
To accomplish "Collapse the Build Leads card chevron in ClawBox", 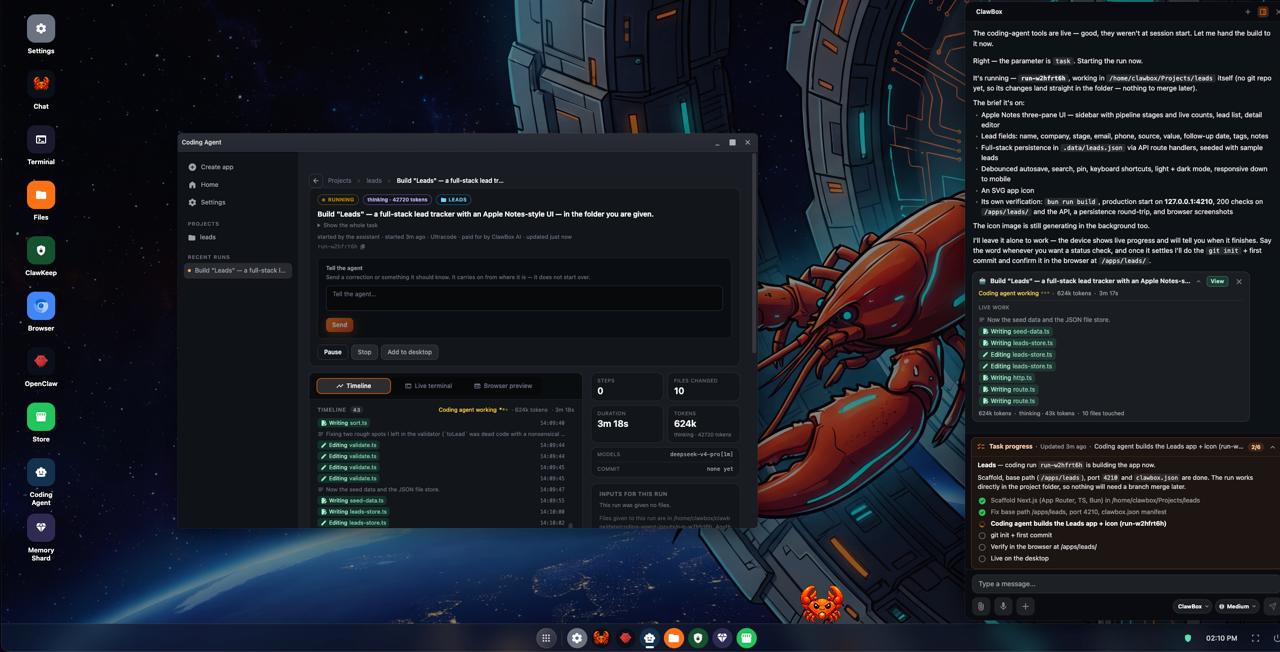I will pos(1198,282).
